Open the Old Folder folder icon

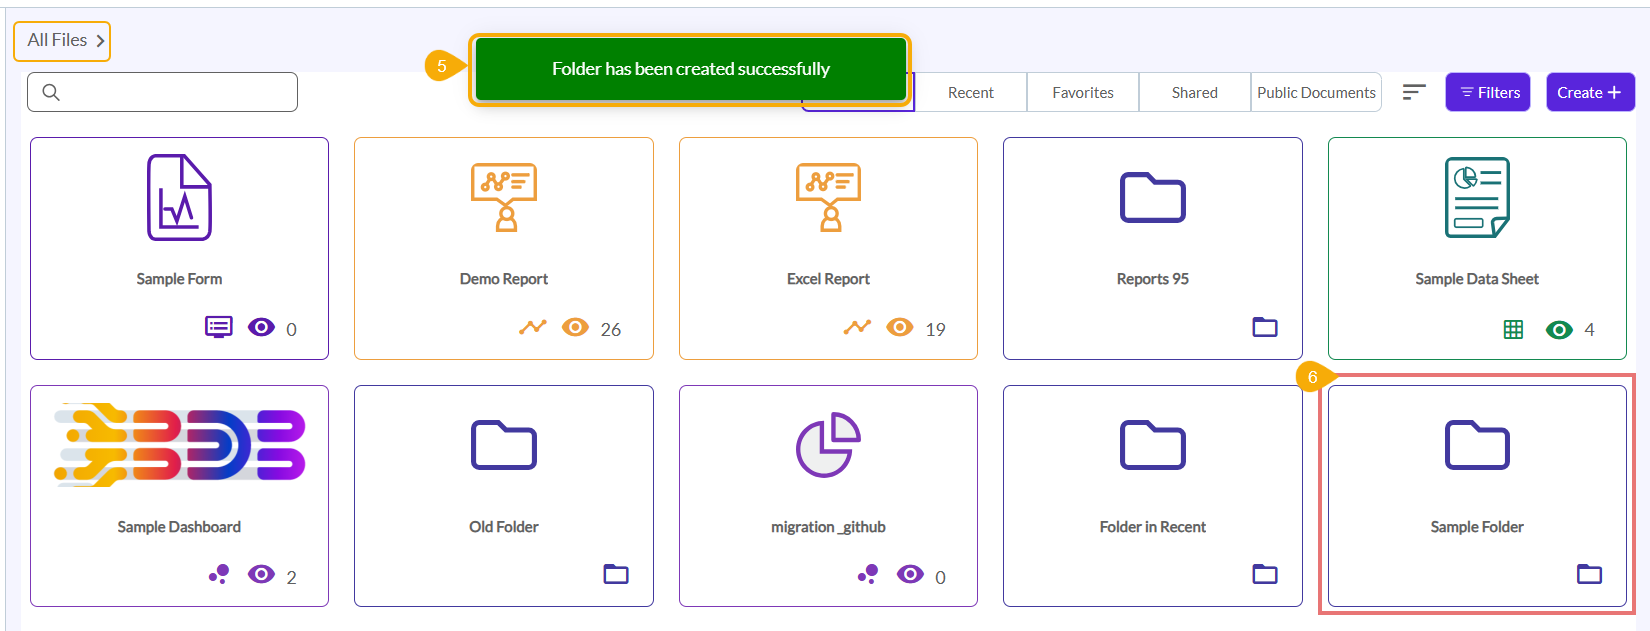(504, 445)
